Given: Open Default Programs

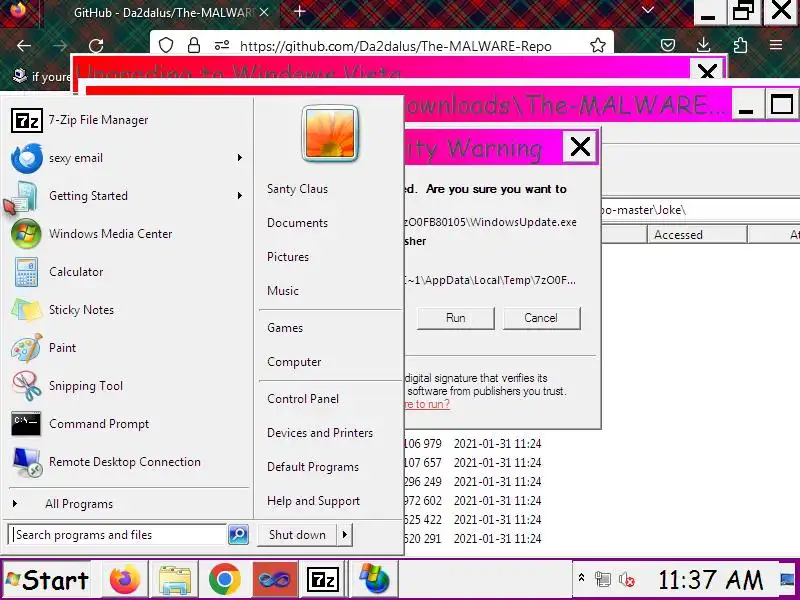Looking at the screenshot, I should [x=313, y=467].
